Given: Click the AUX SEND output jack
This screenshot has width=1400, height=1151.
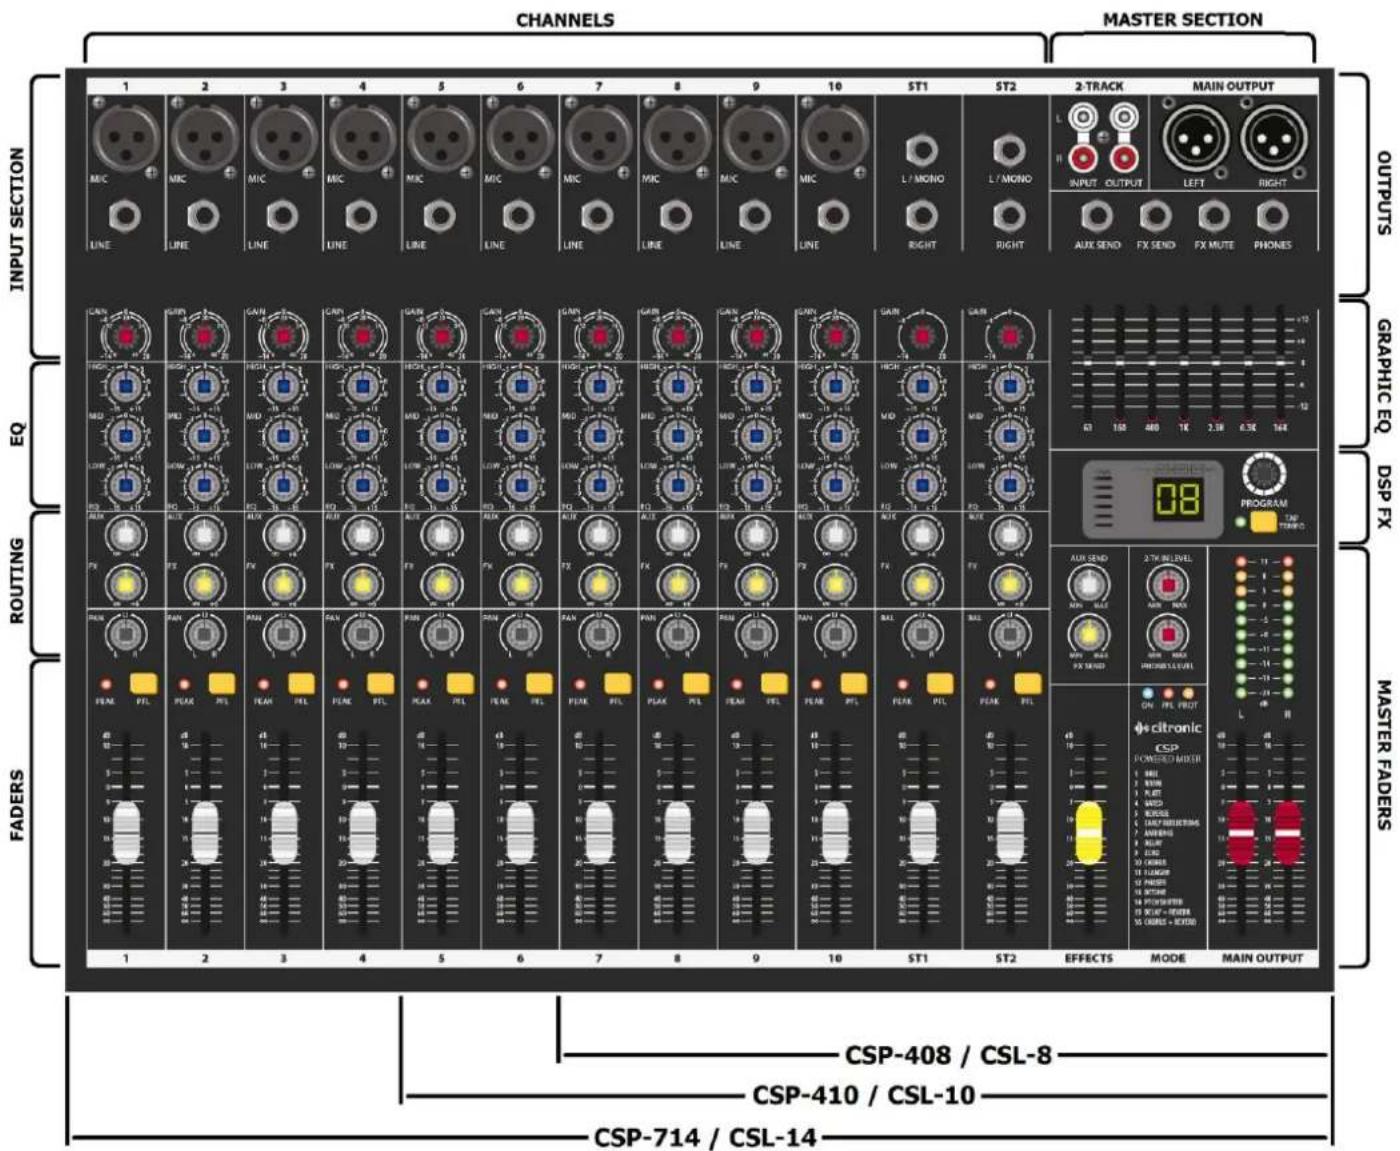Looking at the screenshot, I should (x=1096, y=216).
